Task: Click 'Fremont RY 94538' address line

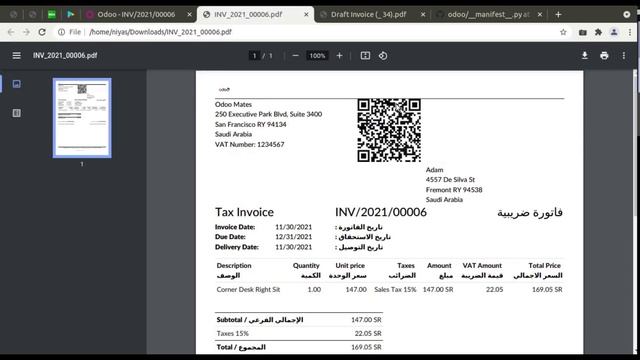Action: pyautogui.click(x=454, y=190)
